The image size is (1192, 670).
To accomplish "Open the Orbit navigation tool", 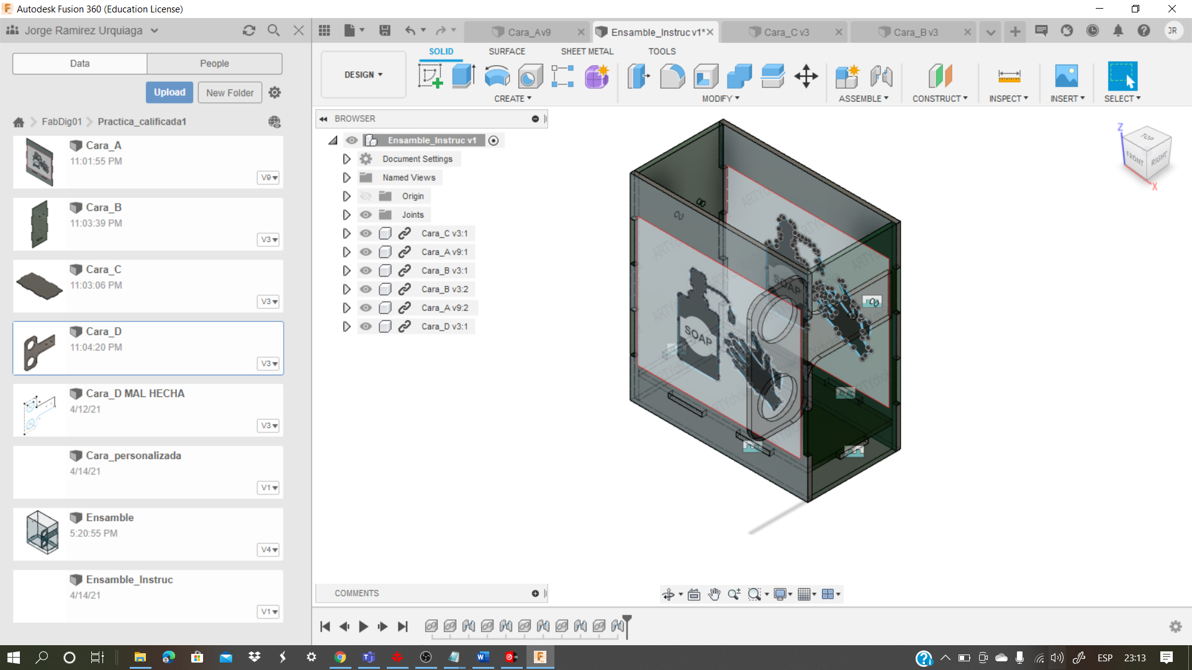I will (x=668, y=594).
